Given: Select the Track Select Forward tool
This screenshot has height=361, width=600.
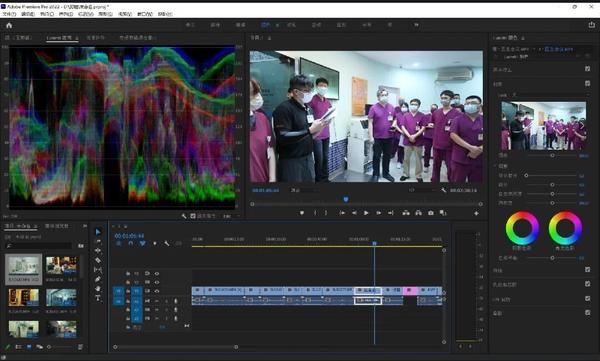Looking at the screenshot, I should click(98, 241).
